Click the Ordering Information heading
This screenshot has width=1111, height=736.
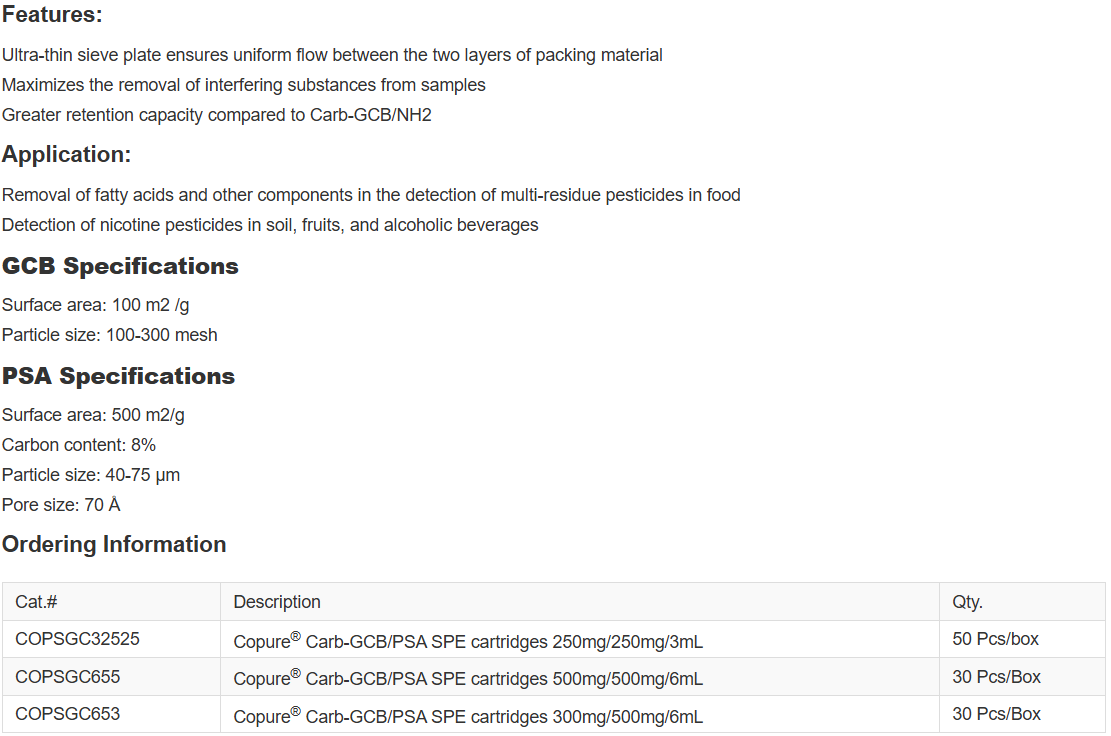tap(114, 545)
